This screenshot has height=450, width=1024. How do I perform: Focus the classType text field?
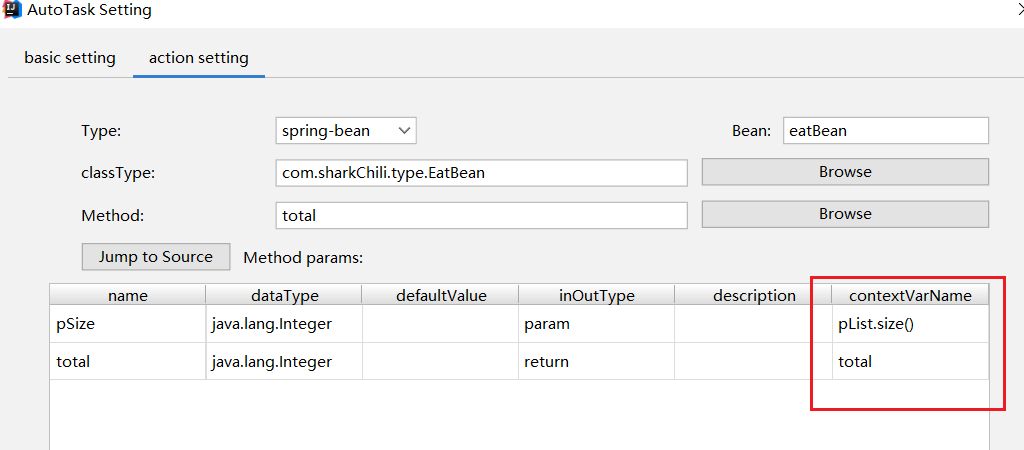480,173
